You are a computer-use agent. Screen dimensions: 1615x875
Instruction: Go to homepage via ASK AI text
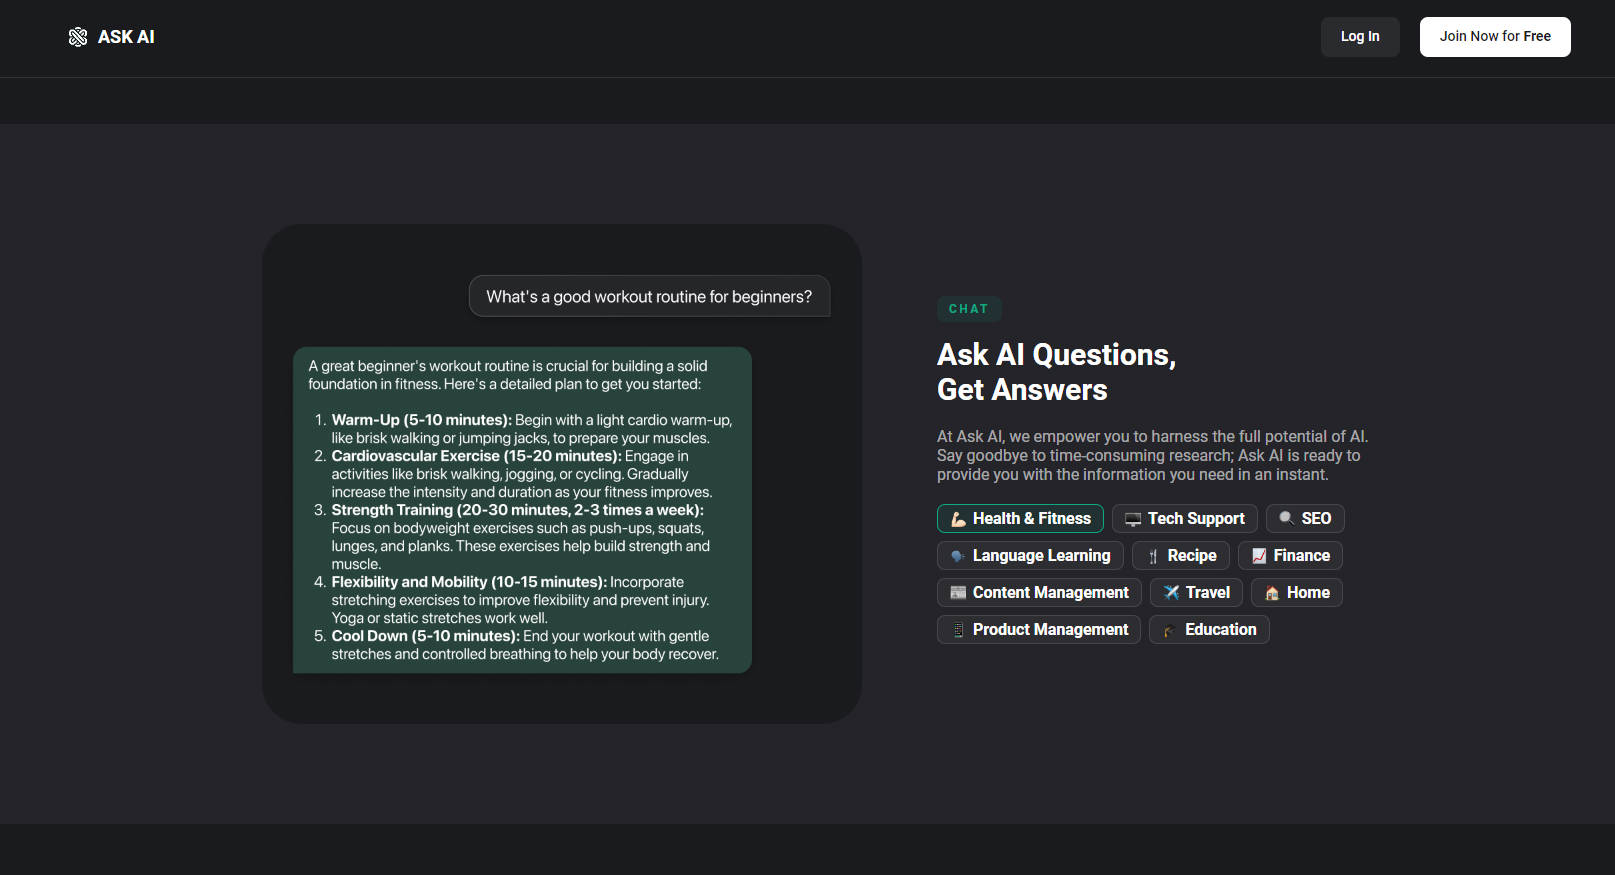126,37
